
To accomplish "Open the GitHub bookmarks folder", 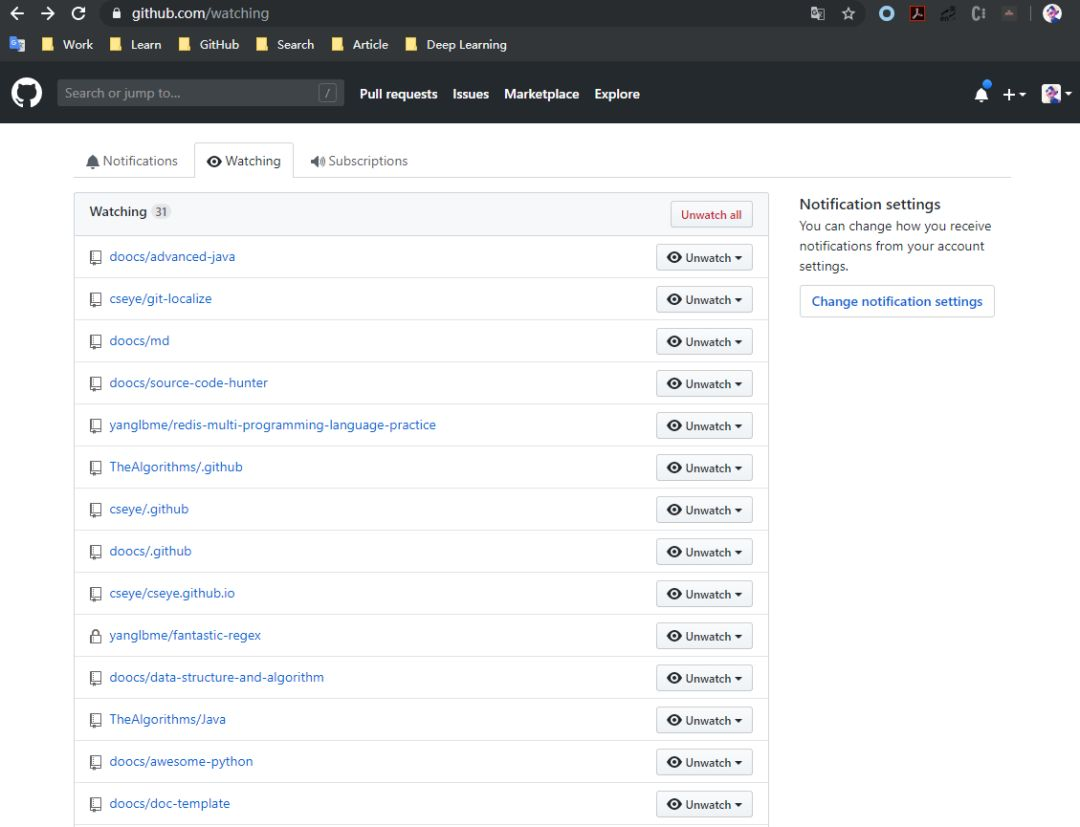I will click(209, 45).
